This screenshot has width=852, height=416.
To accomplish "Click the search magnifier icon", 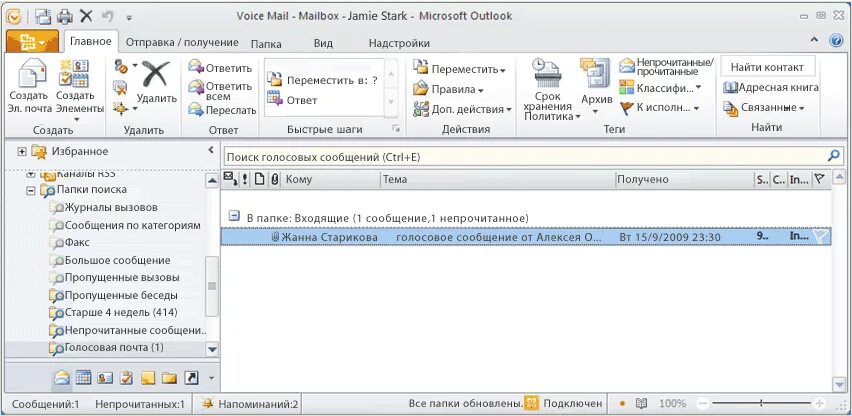I will [x=834, y=156].
